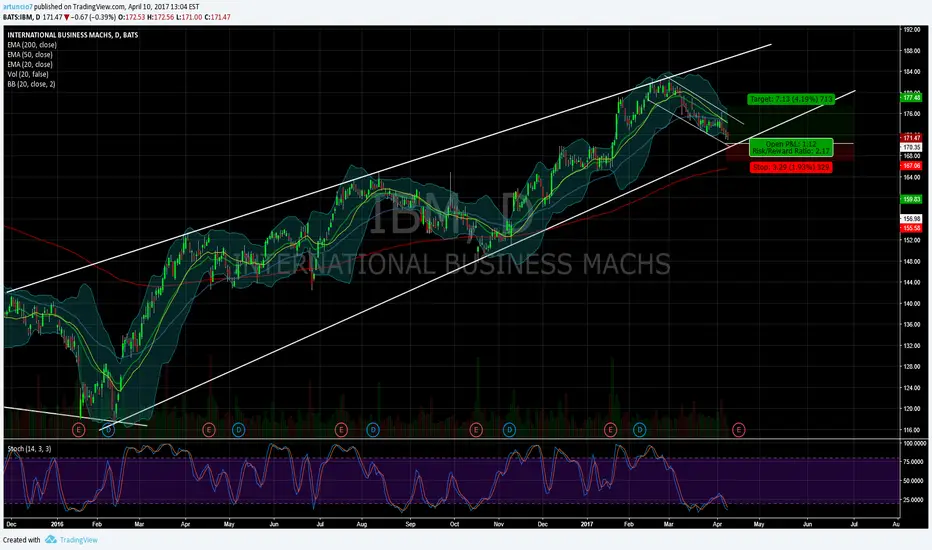
Task: Click the white 156.98 price tag
Action: [911, 219]
